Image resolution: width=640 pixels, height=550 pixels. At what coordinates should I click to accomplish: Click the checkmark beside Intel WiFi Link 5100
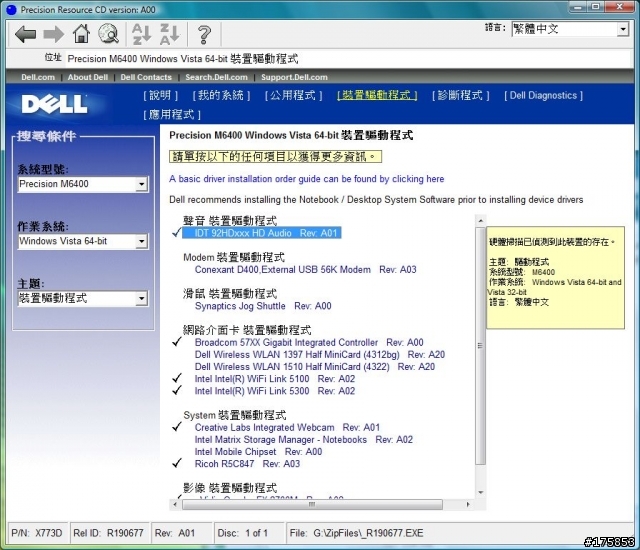(177, 378)
